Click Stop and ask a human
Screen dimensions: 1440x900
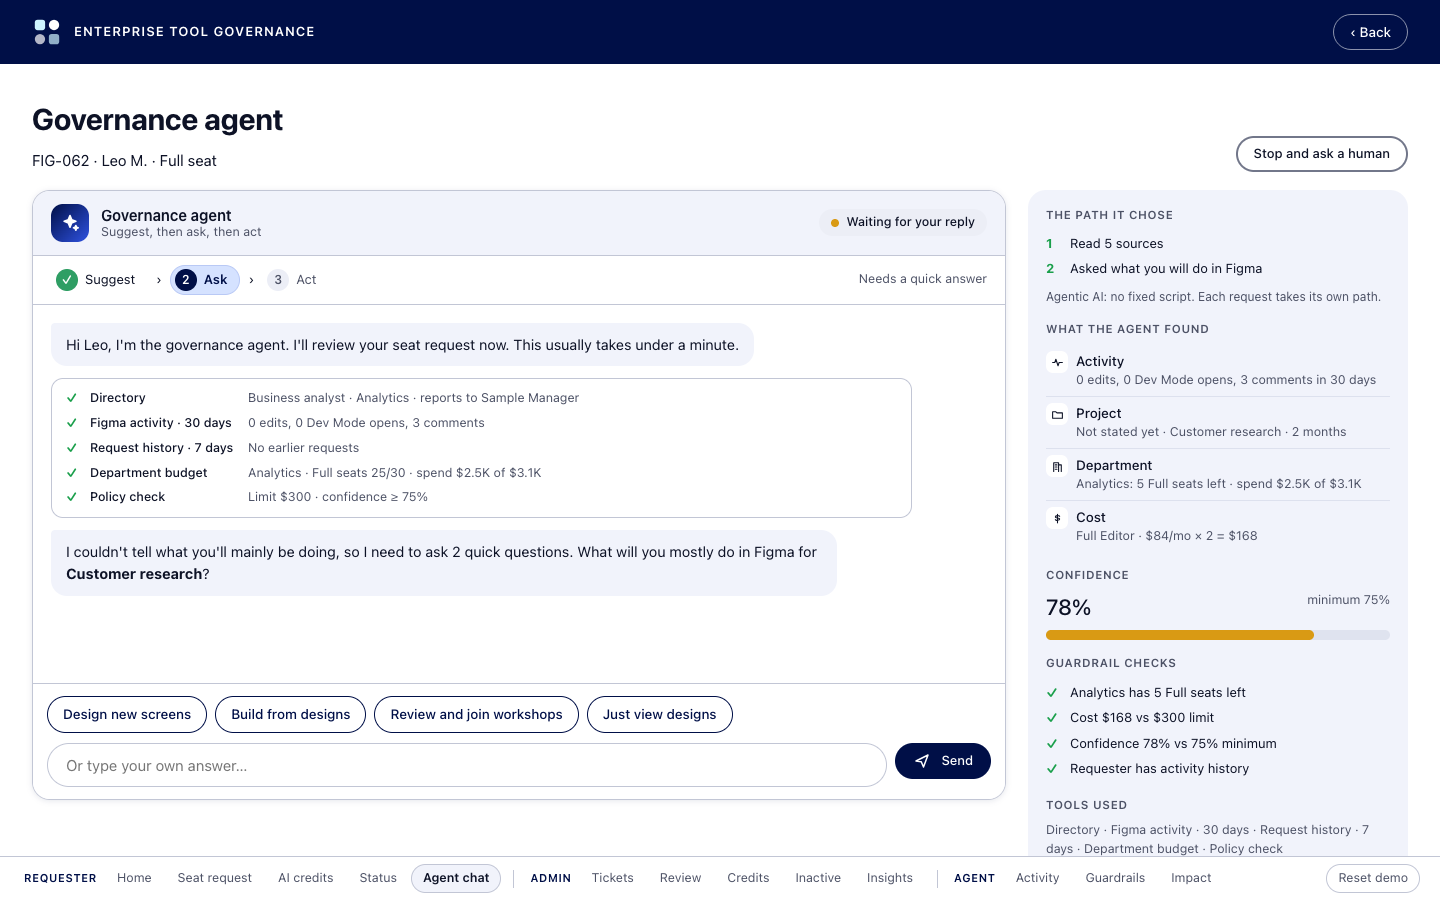(x=1321, y=154)
